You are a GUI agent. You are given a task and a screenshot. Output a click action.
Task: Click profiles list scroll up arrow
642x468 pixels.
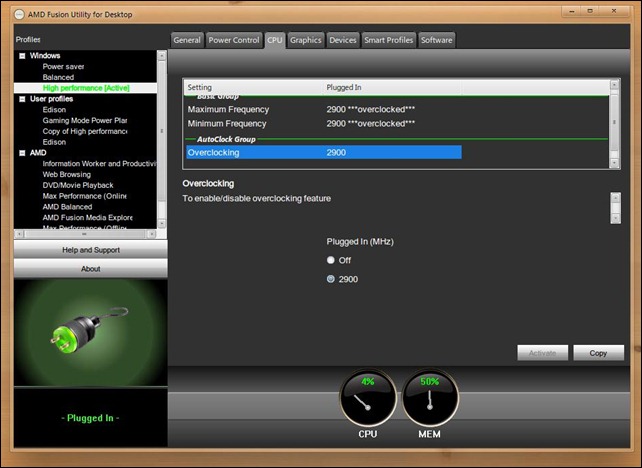click(162, 56)
